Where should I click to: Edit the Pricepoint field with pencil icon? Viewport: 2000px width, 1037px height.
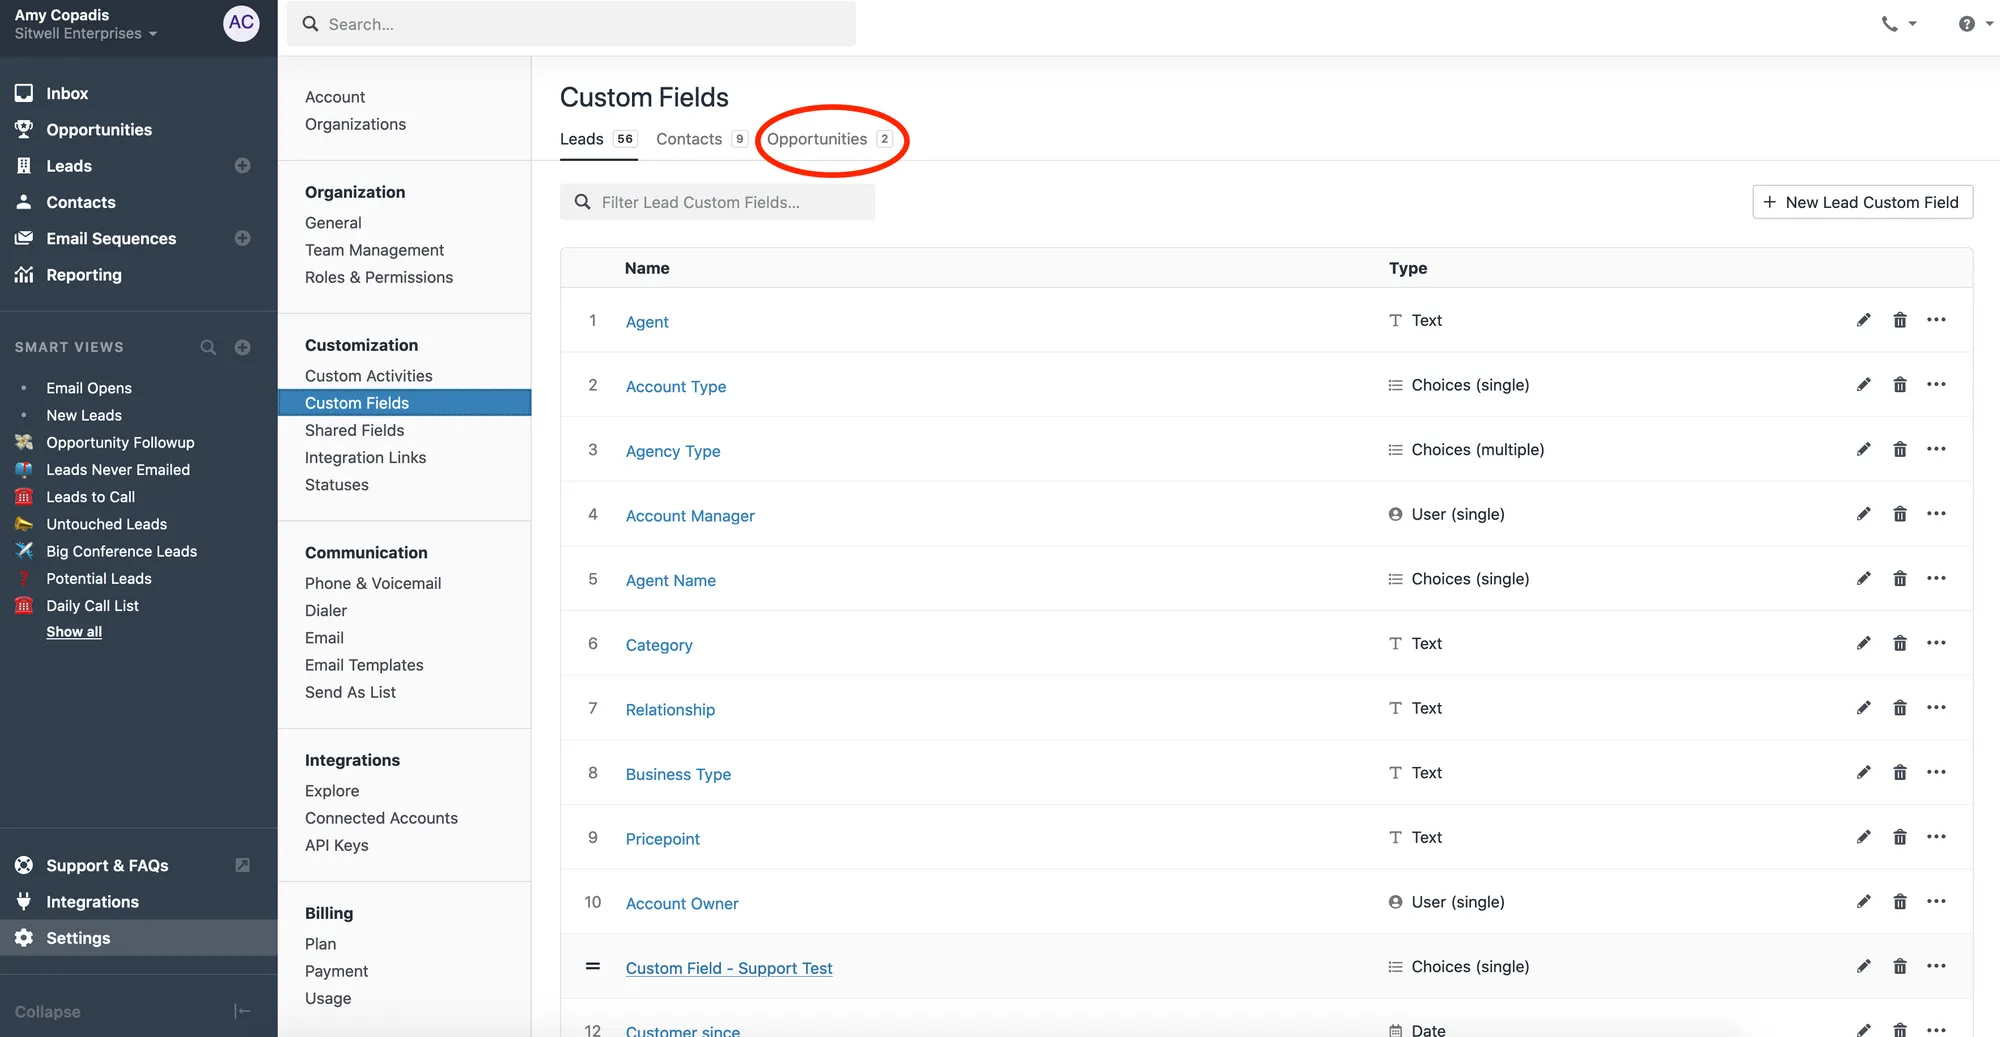pos(1863,837)
